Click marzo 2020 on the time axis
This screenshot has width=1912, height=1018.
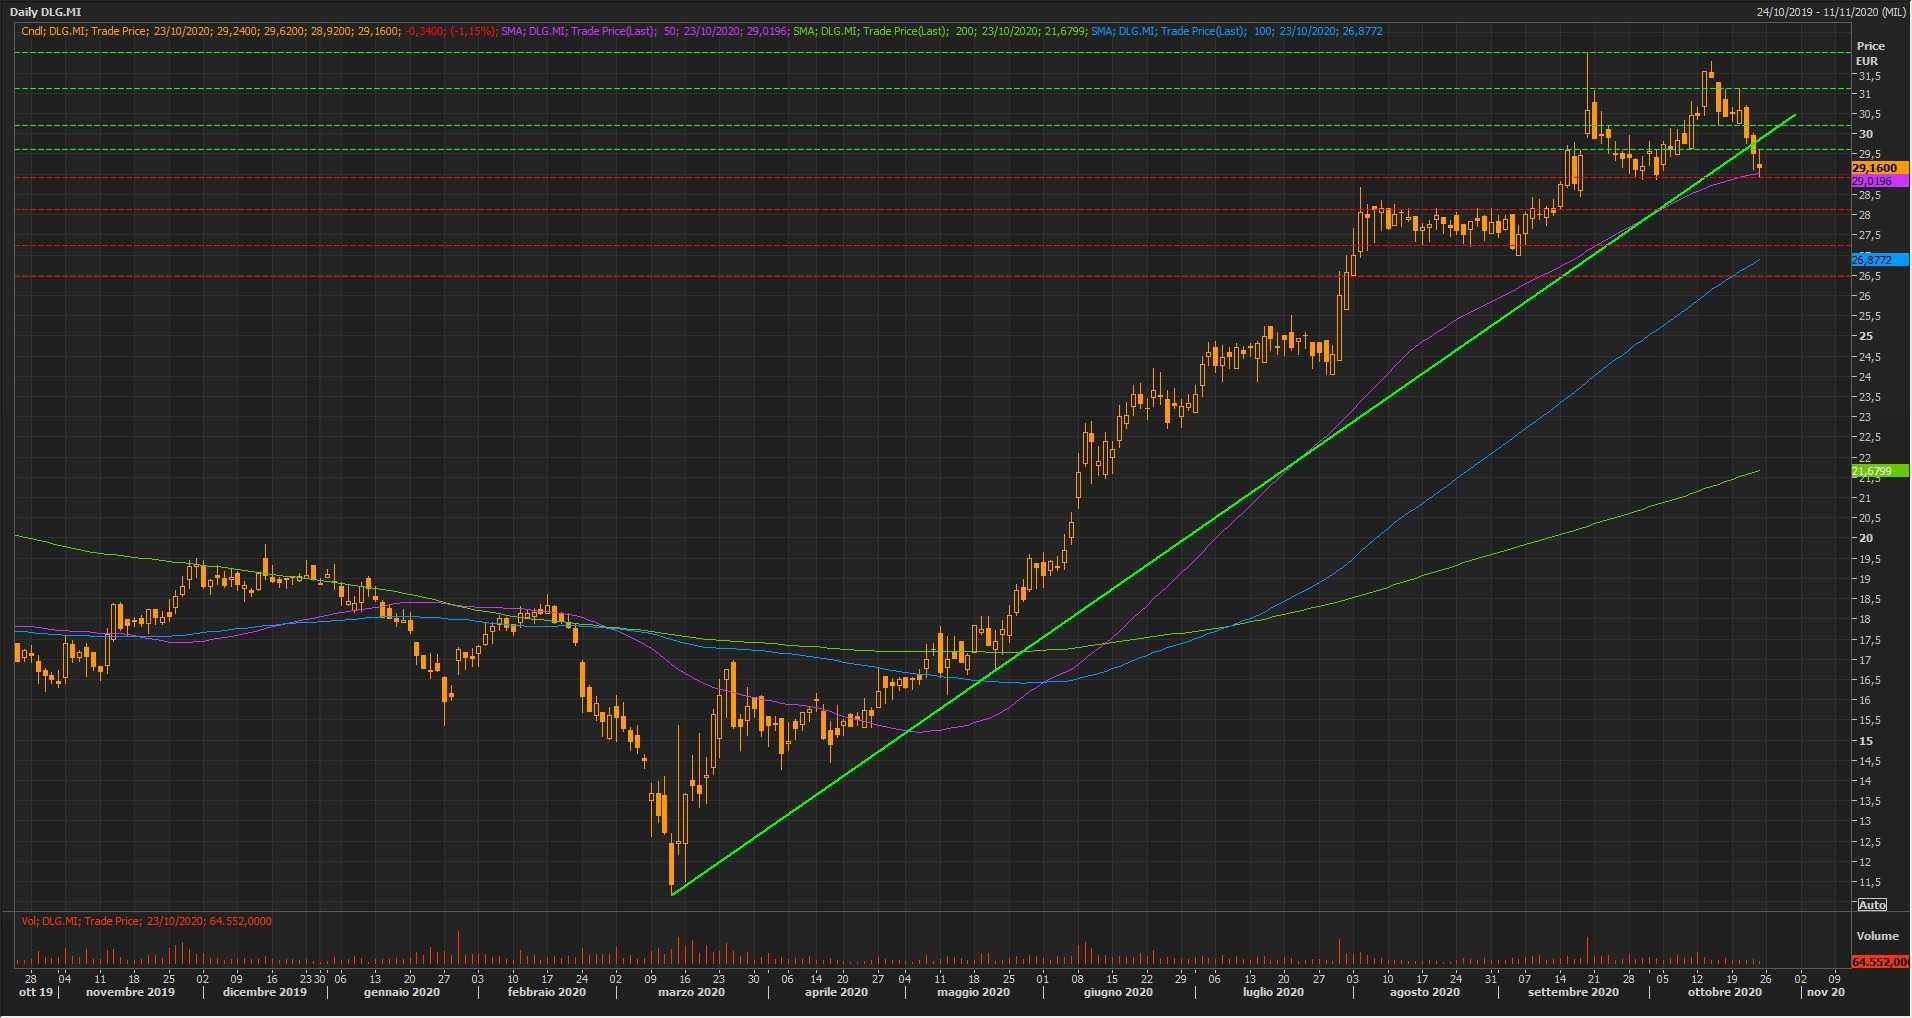pos(691,992)
